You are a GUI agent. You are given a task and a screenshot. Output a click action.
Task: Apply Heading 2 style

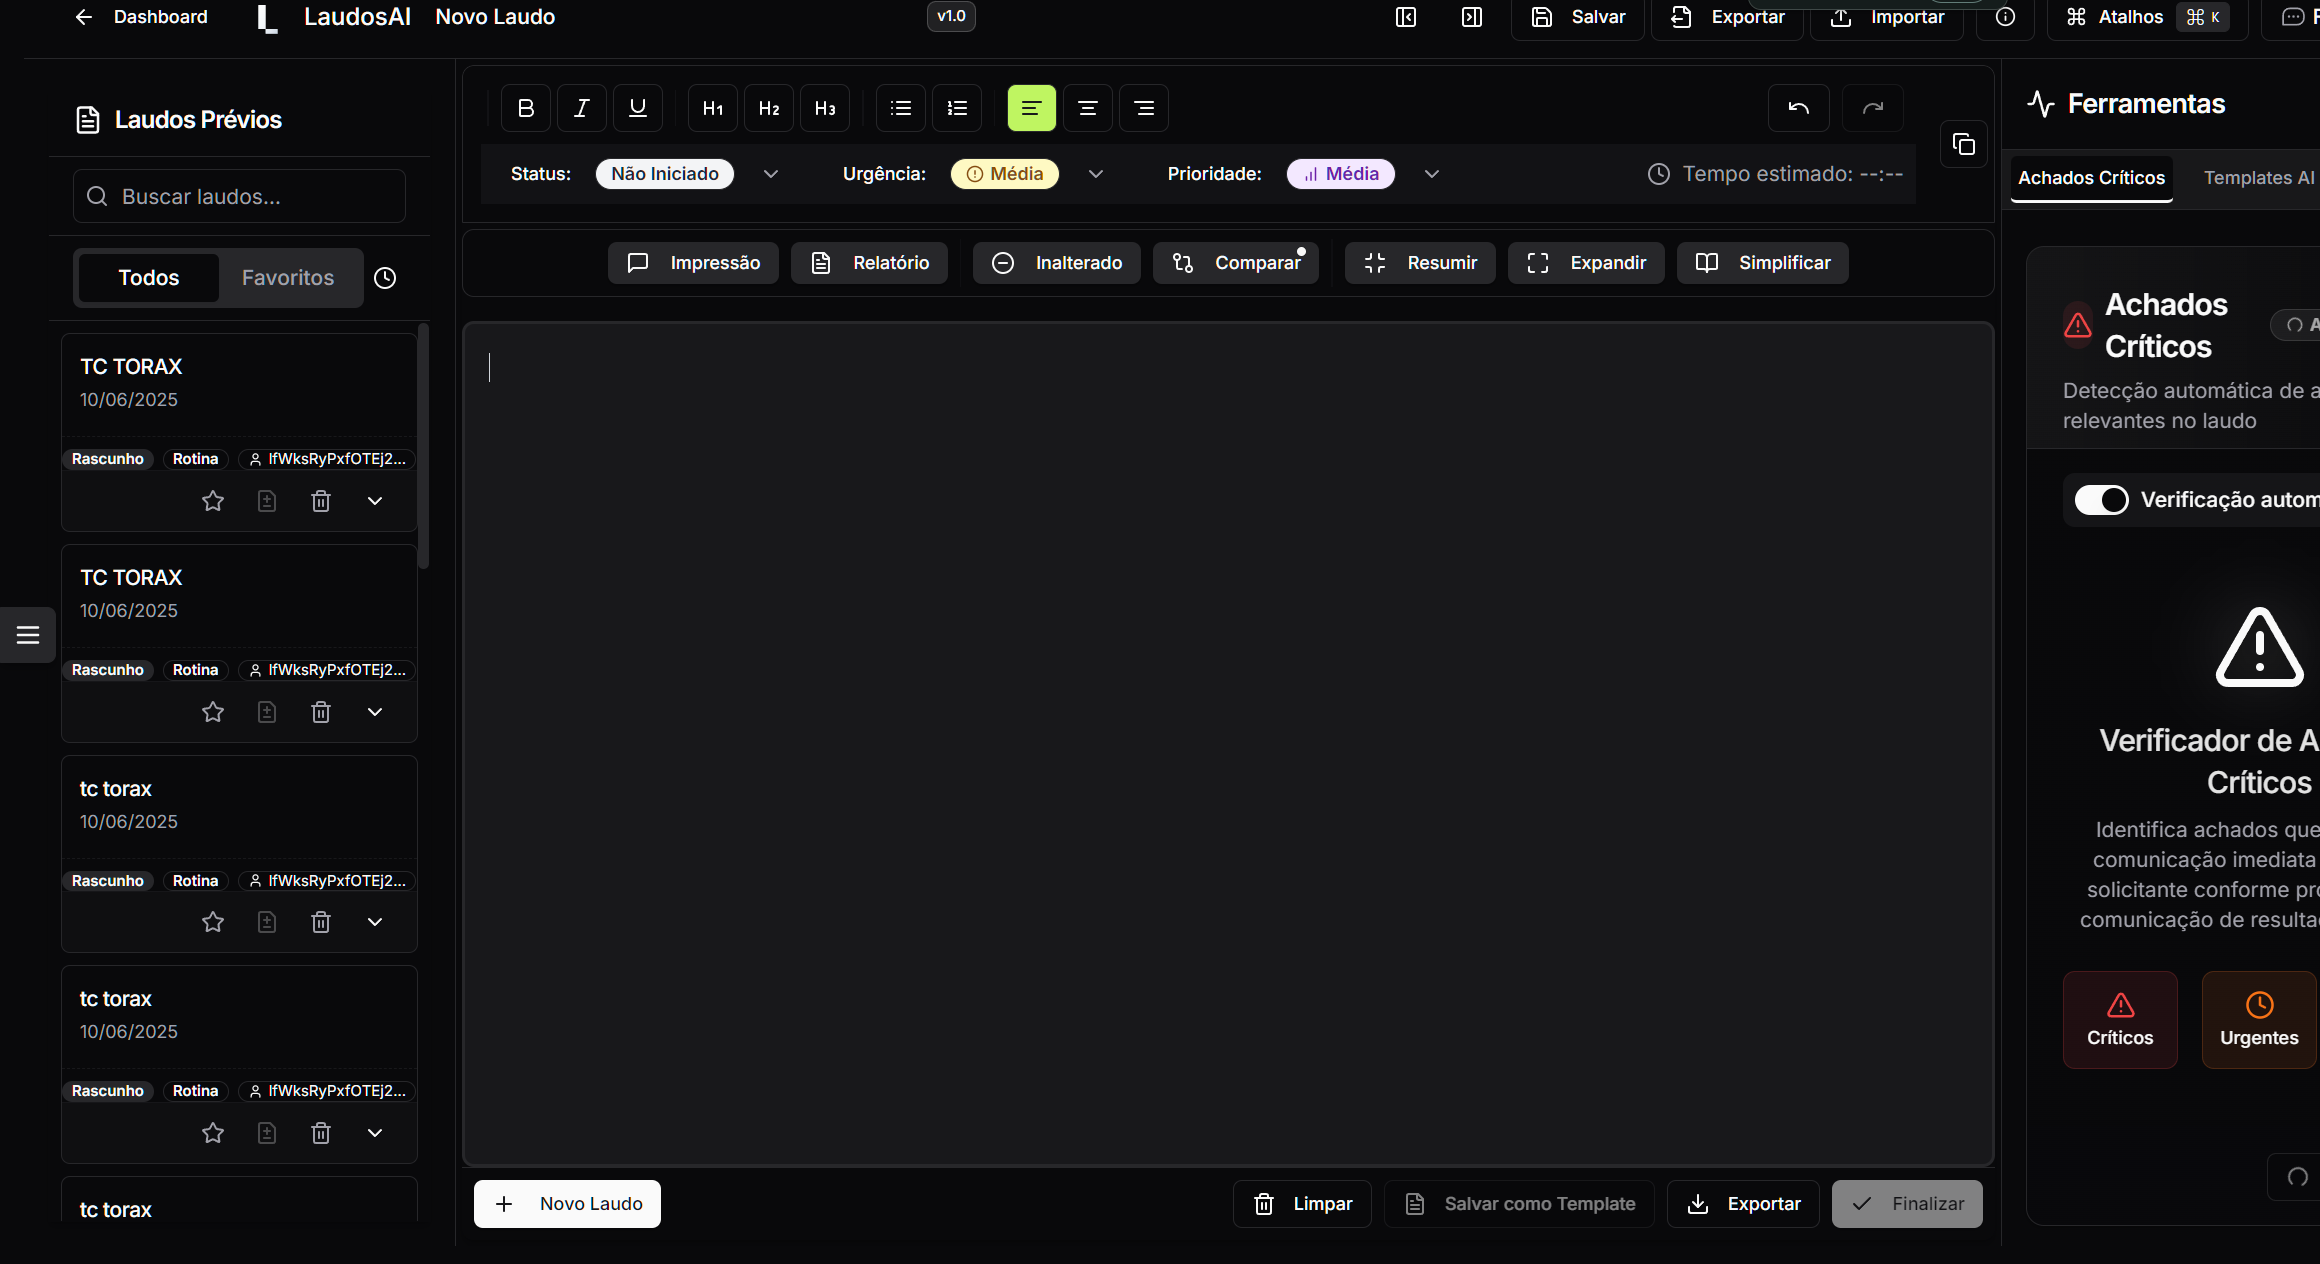click(769, 108)
